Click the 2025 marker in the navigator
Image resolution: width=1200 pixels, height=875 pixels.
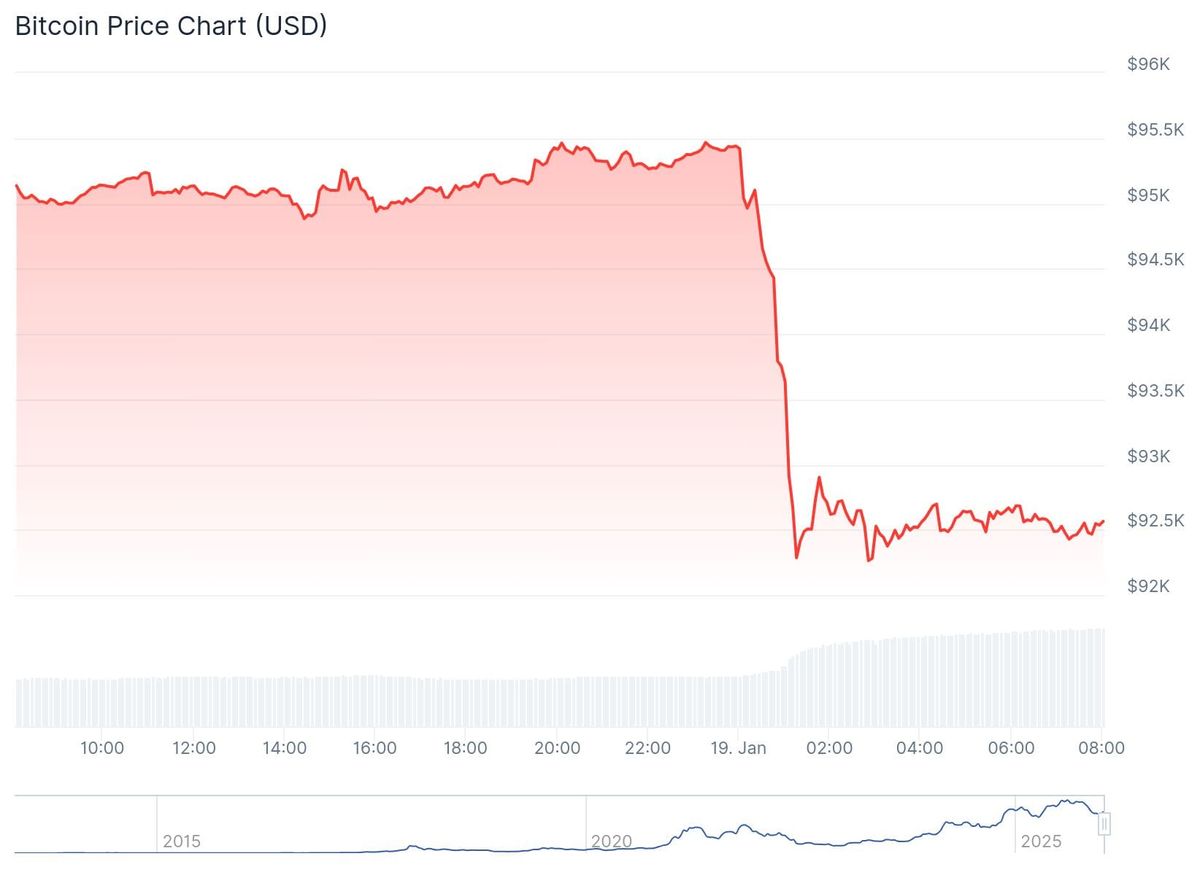(1041, 841)
